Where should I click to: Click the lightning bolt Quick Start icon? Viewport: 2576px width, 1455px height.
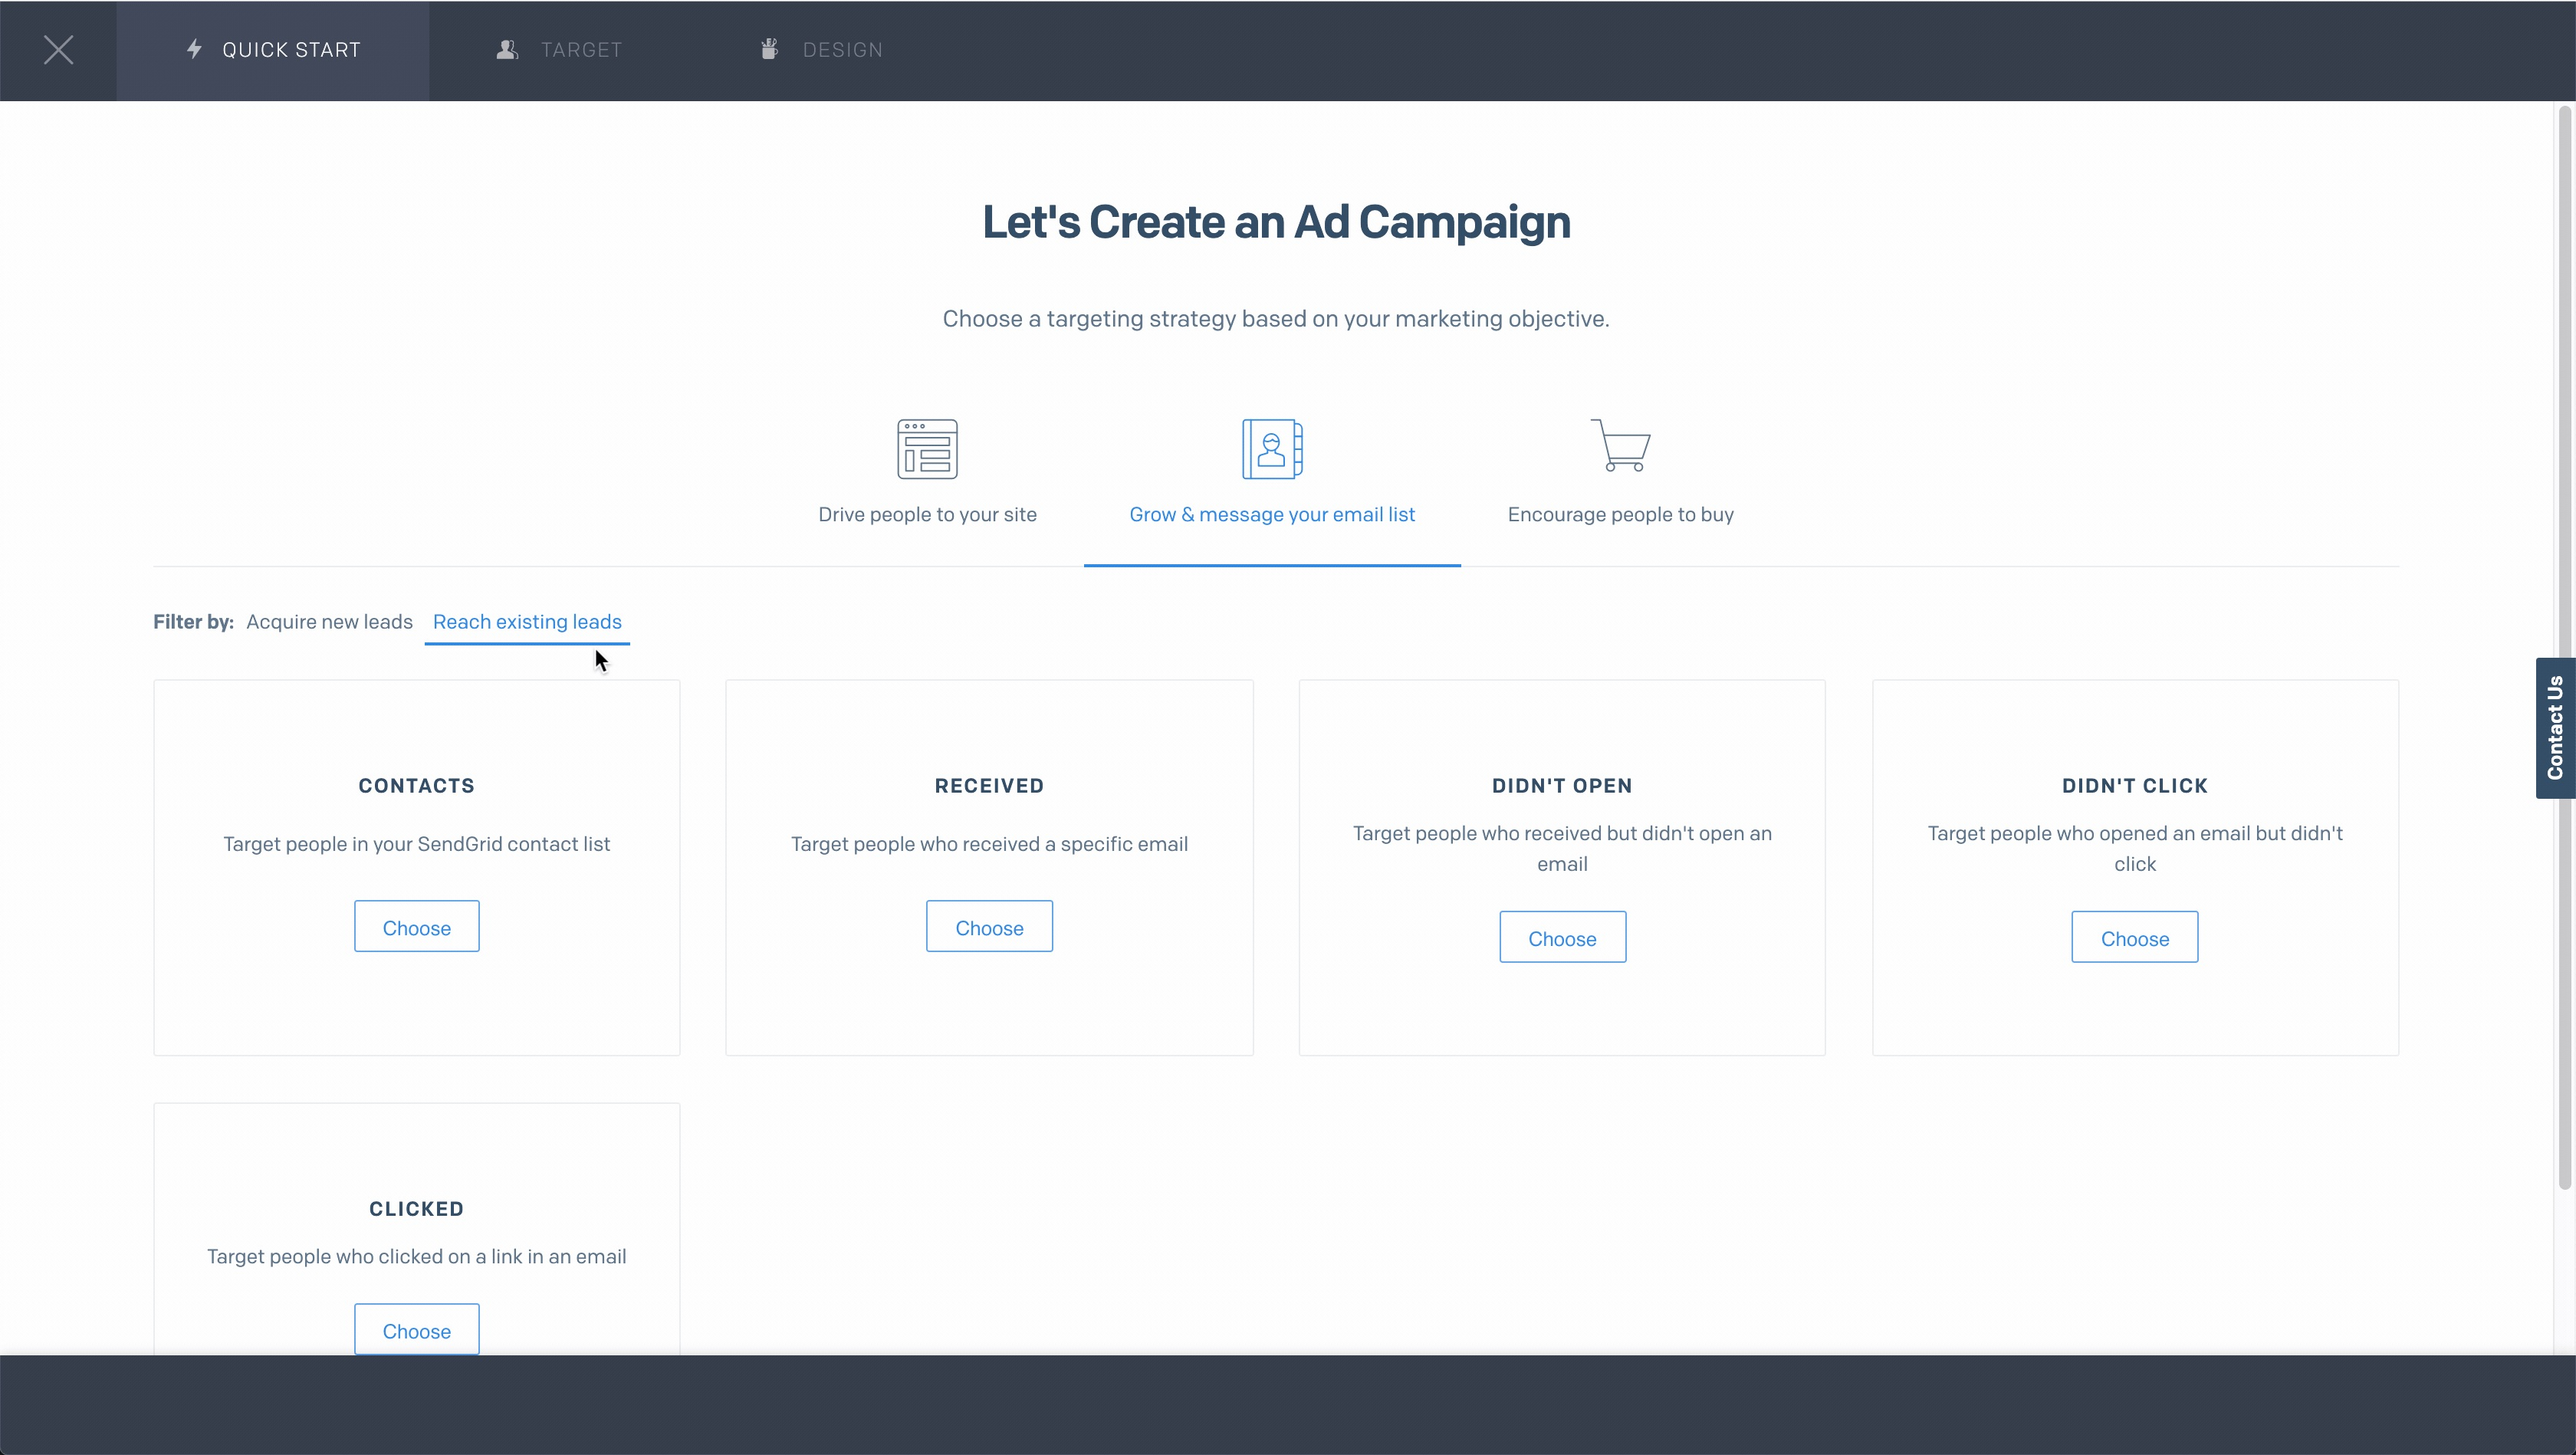(x=195, y=49)
